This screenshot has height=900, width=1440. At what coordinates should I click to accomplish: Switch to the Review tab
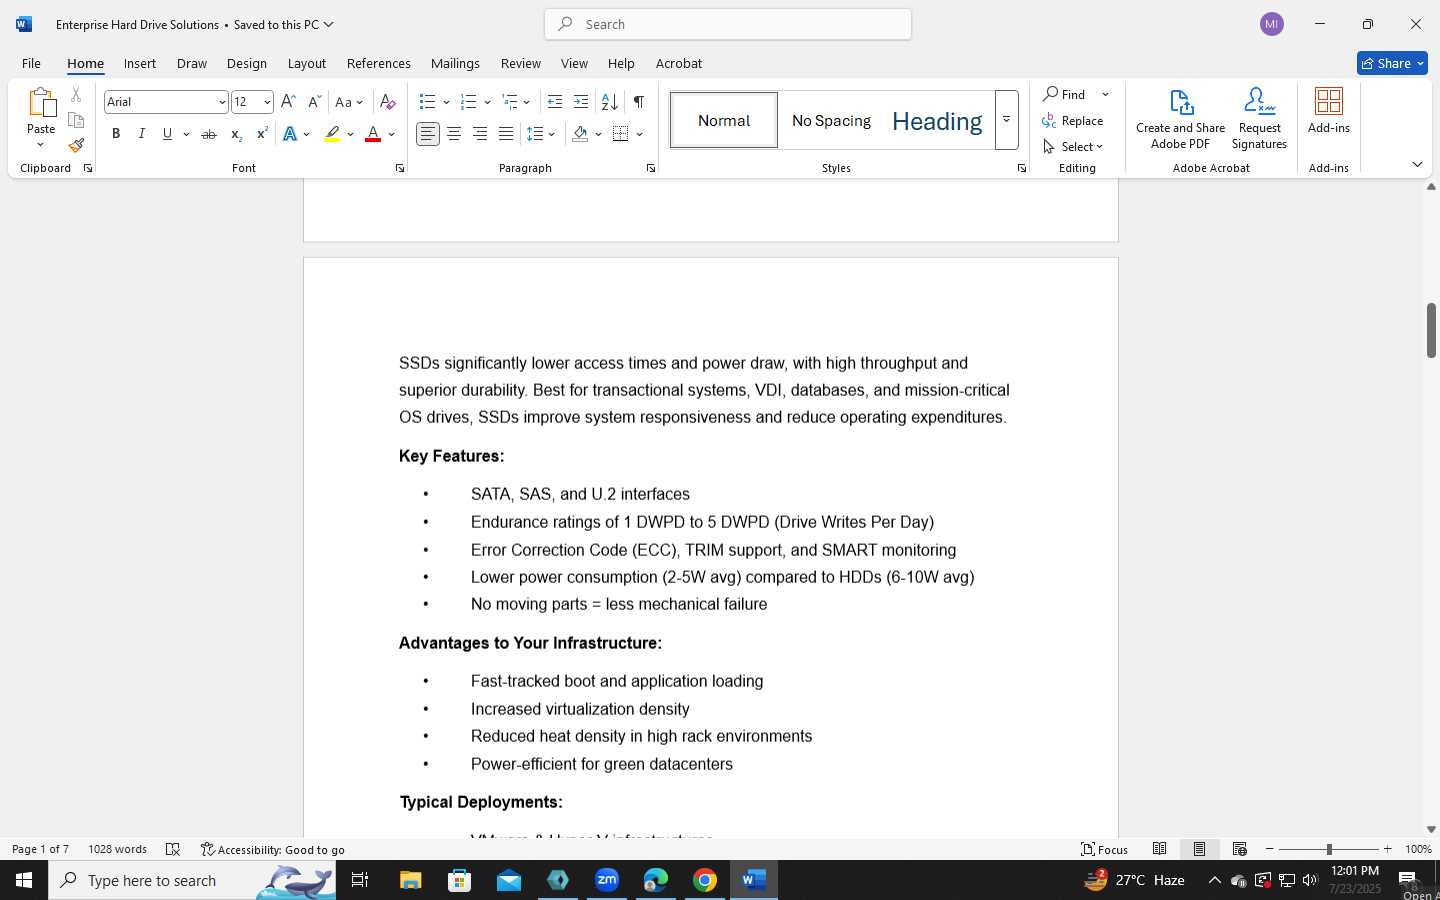521,63
